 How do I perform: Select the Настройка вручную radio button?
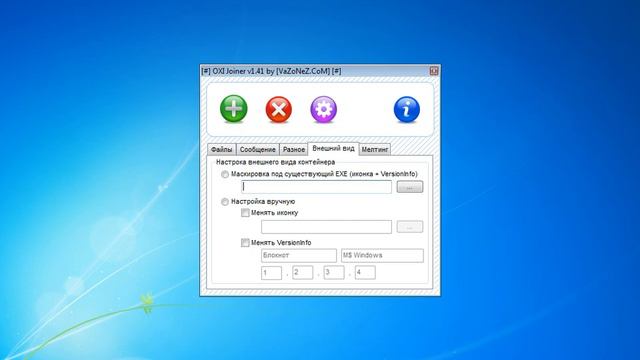point(225,202)
